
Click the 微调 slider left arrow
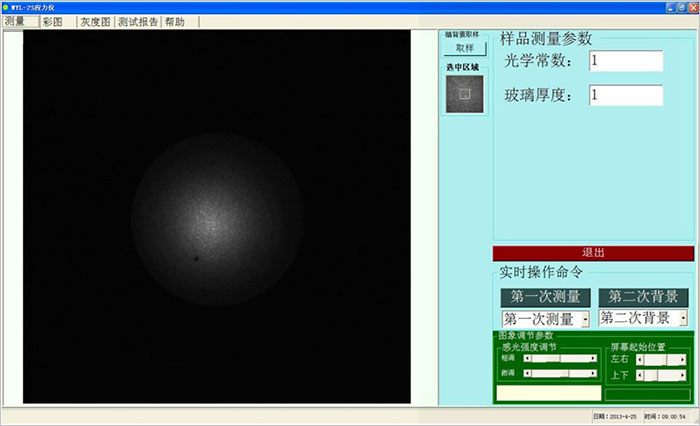pos(527,373)
